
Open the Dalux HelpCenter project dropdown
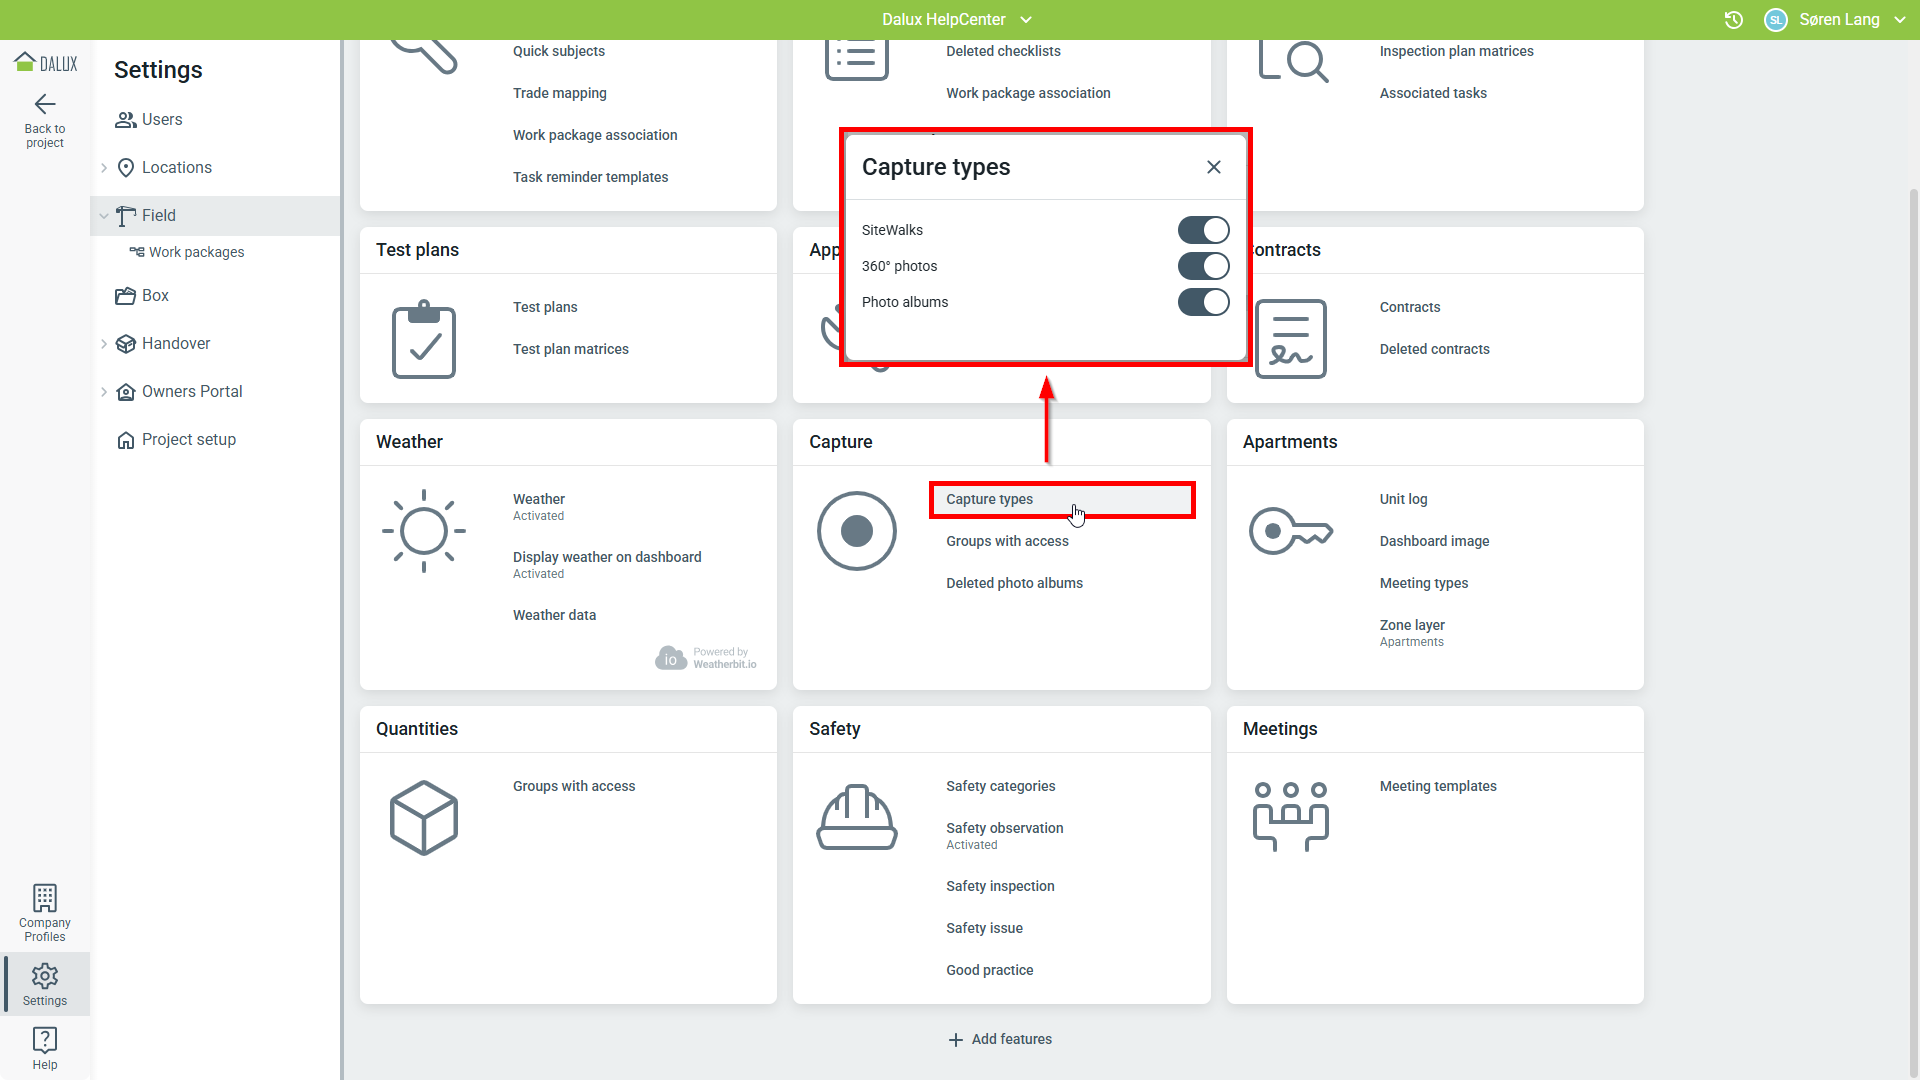point(957,20)
